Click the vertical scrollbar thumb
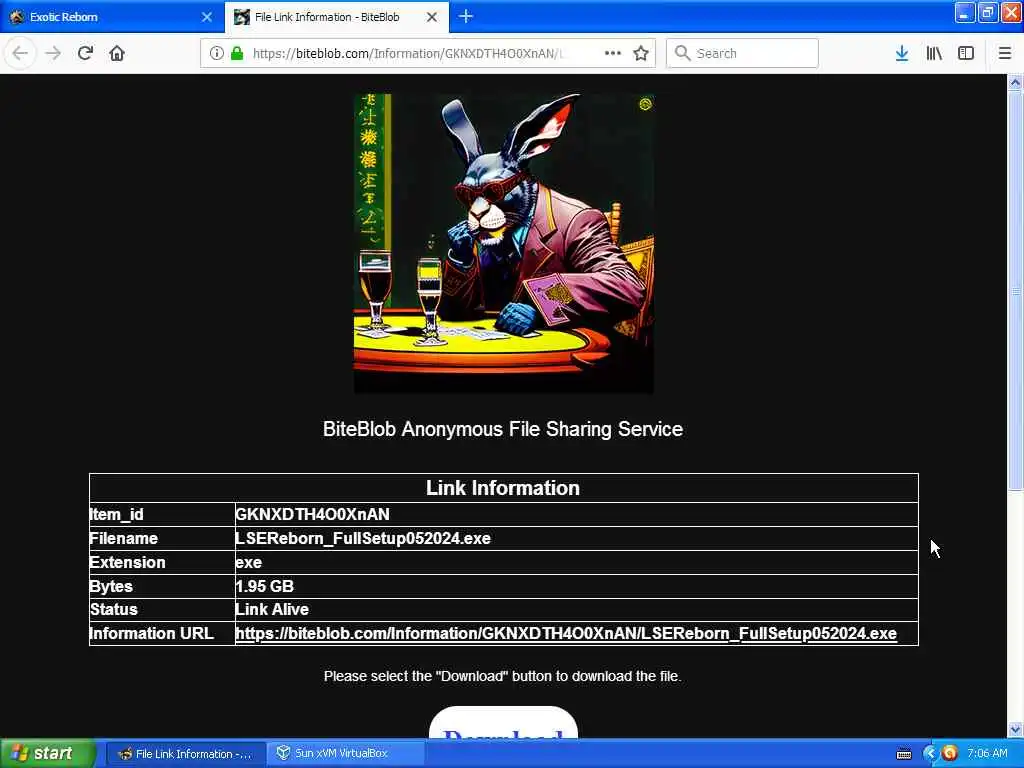 coord(1015,289)
